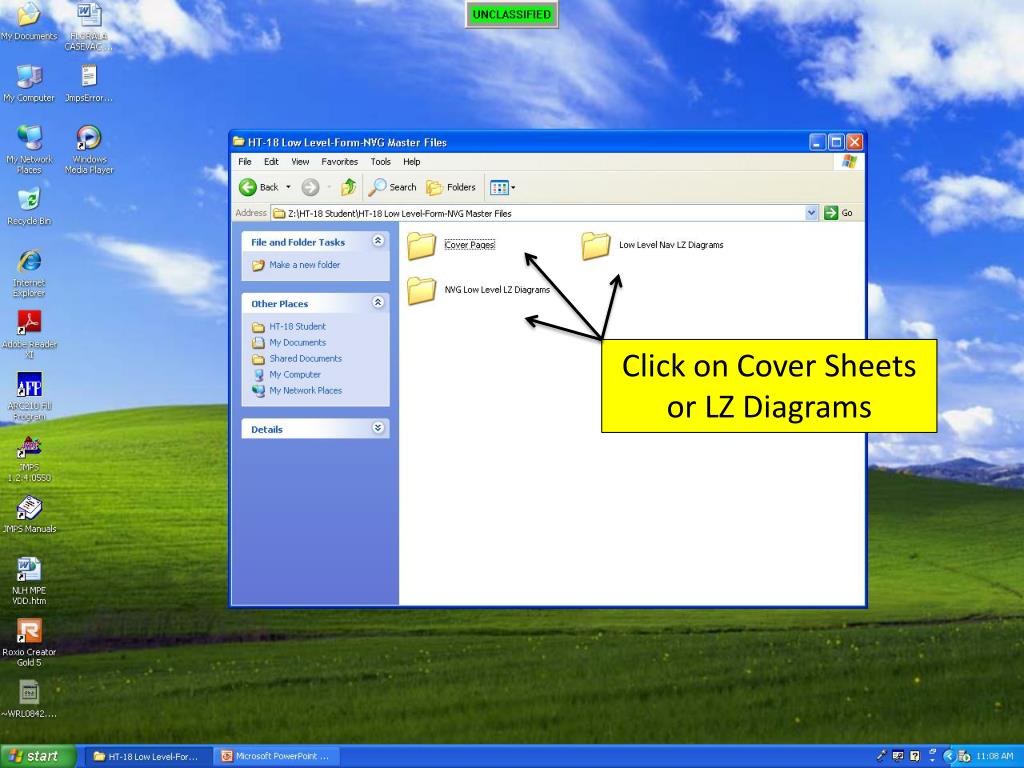This screenshot has width=1024, height=768.
Task: Go back with the Back button
Action: tap(259, 187)
